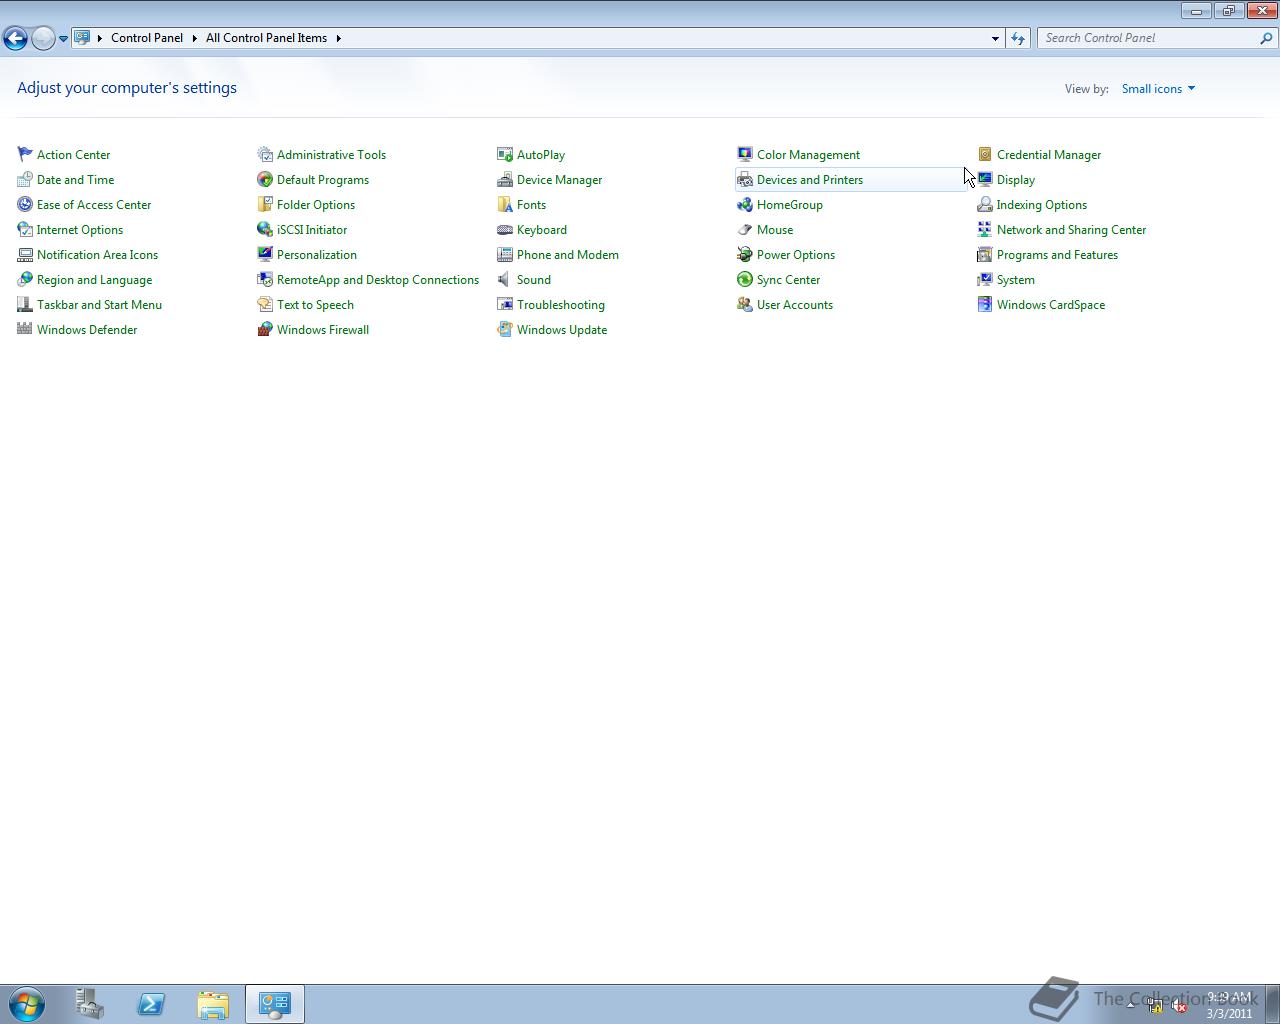The height and width of the screenshot is (1024, 1280).
Task: Click the Windows CardSpace icon
Action: point(985,304)
